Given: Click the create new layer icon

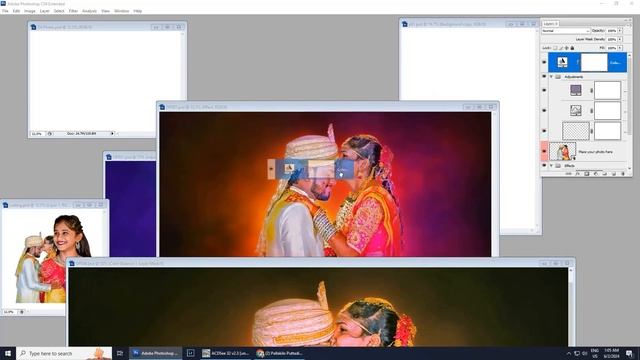Looking at the screenshot, I should (x=613, y=173).
